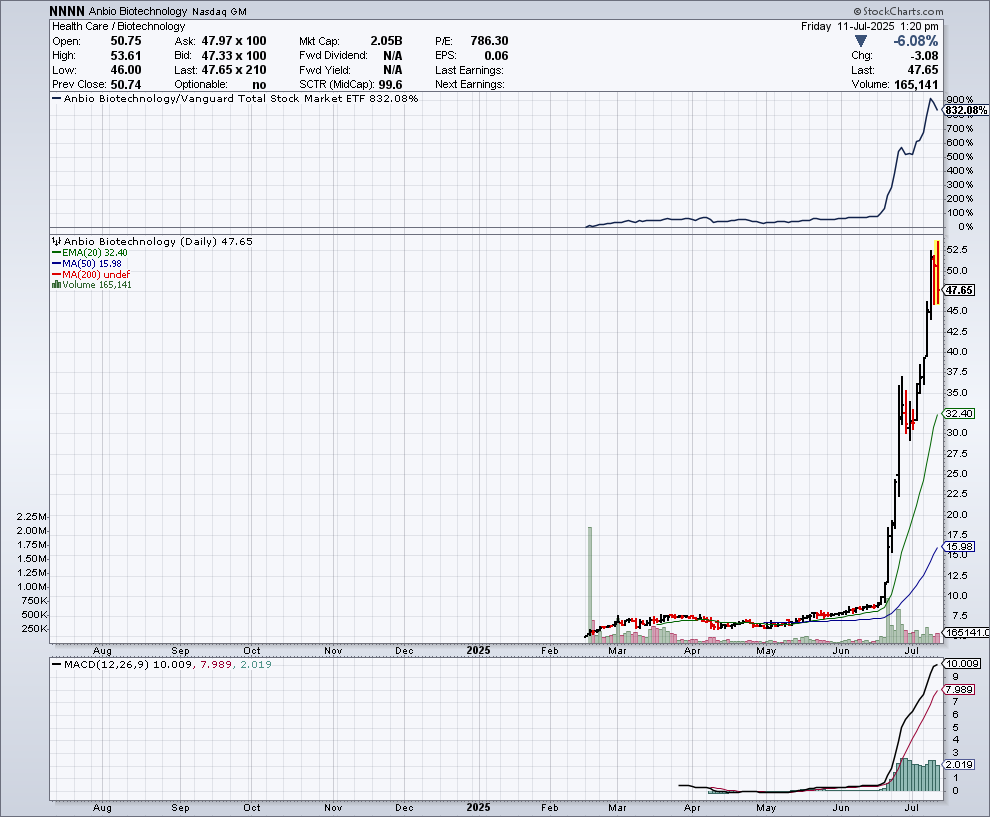990x817 pixels.
Task: Click the Volume value 165,141 in the header
Action: click(x=916, y=85)
